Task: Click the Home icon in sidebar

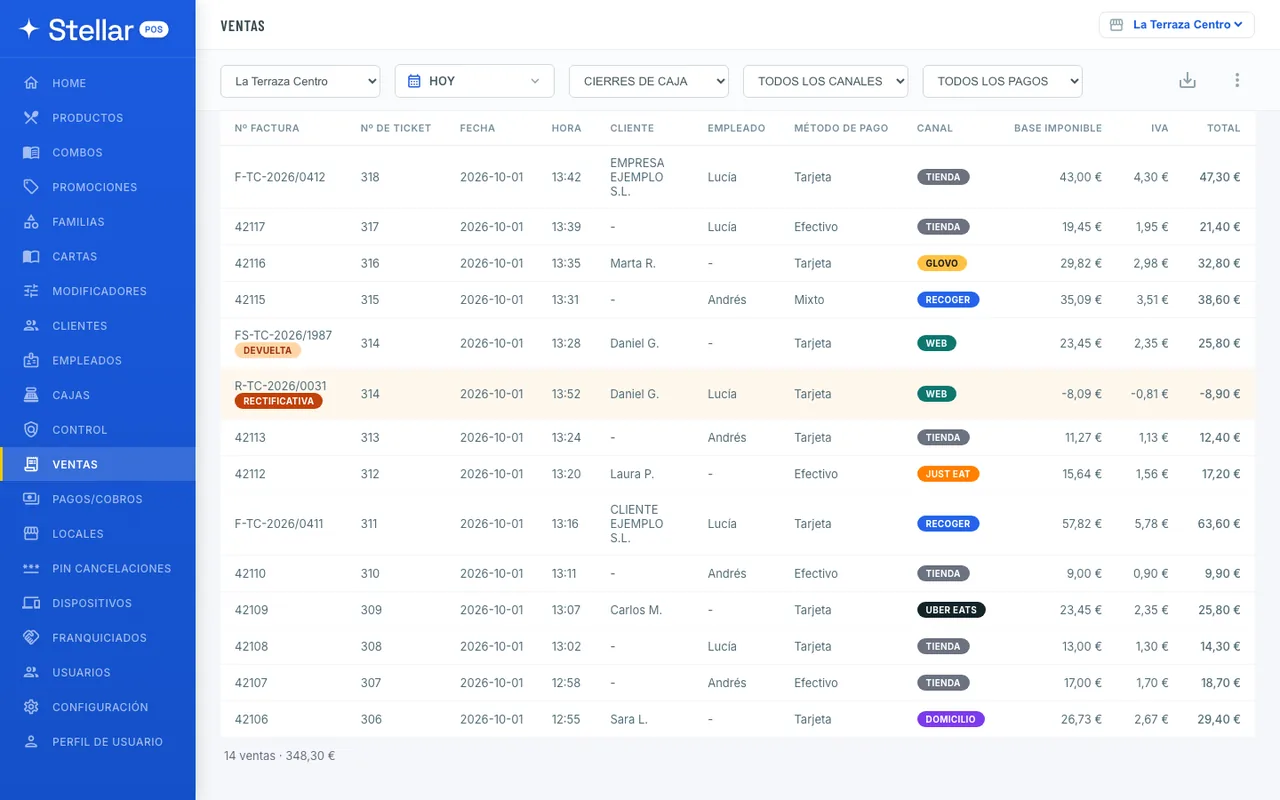Action: 31,83
